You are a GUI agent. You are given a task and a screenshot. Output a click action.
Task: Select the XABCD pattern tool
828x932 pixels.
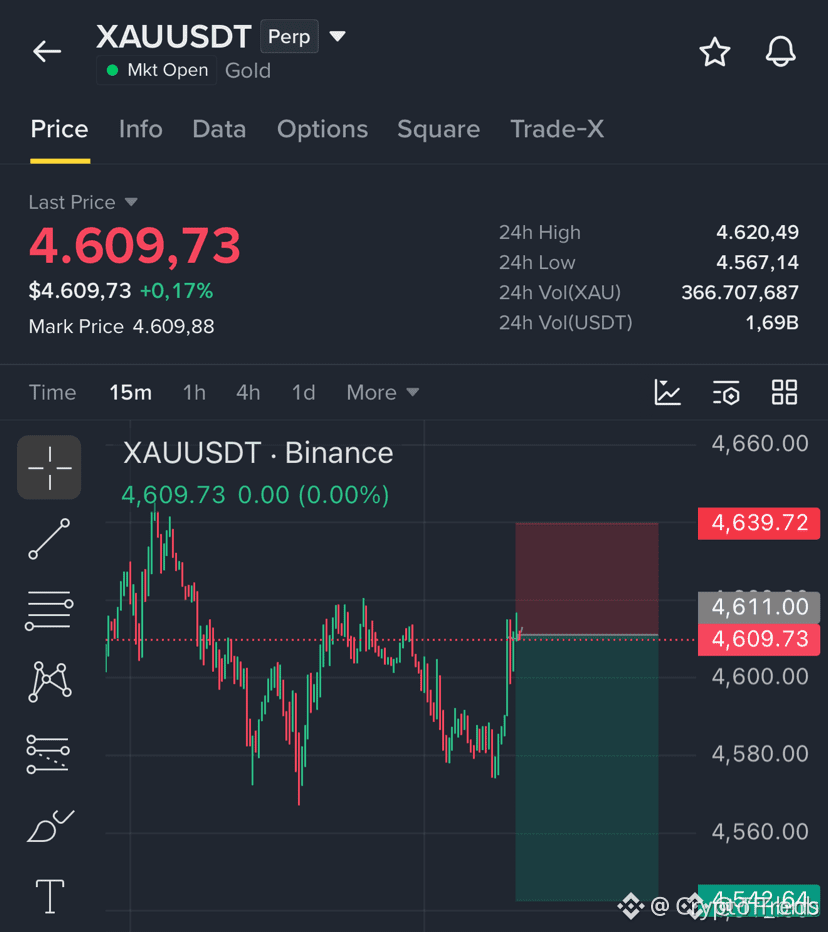click(49, 682)
